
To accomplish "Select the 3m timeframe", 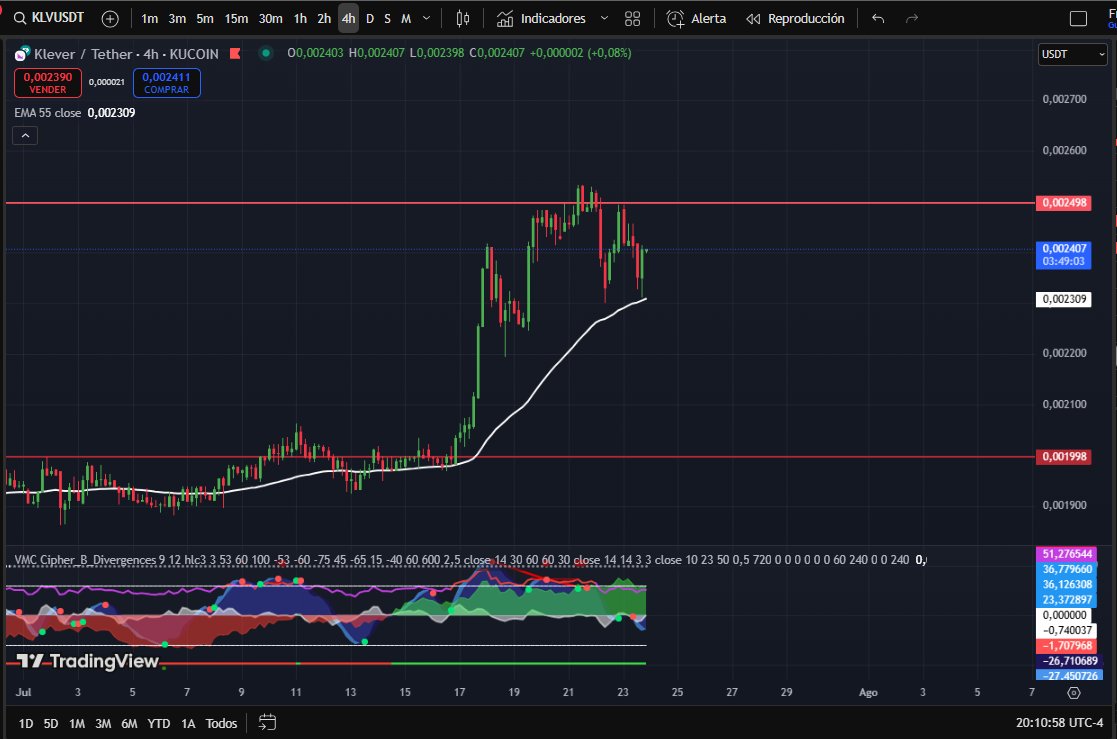I will (177, 19).
